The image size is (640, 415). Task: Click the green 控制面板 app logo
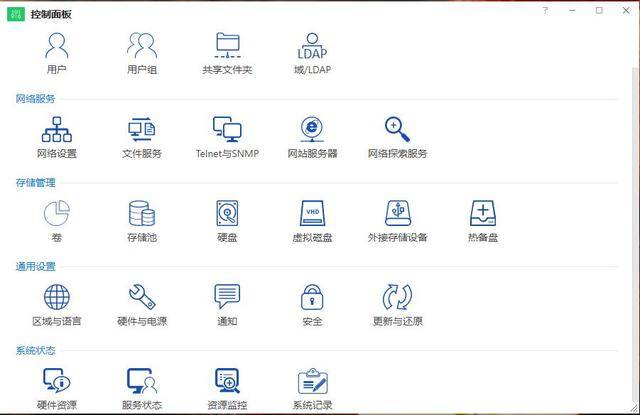(x=16, y=14)
